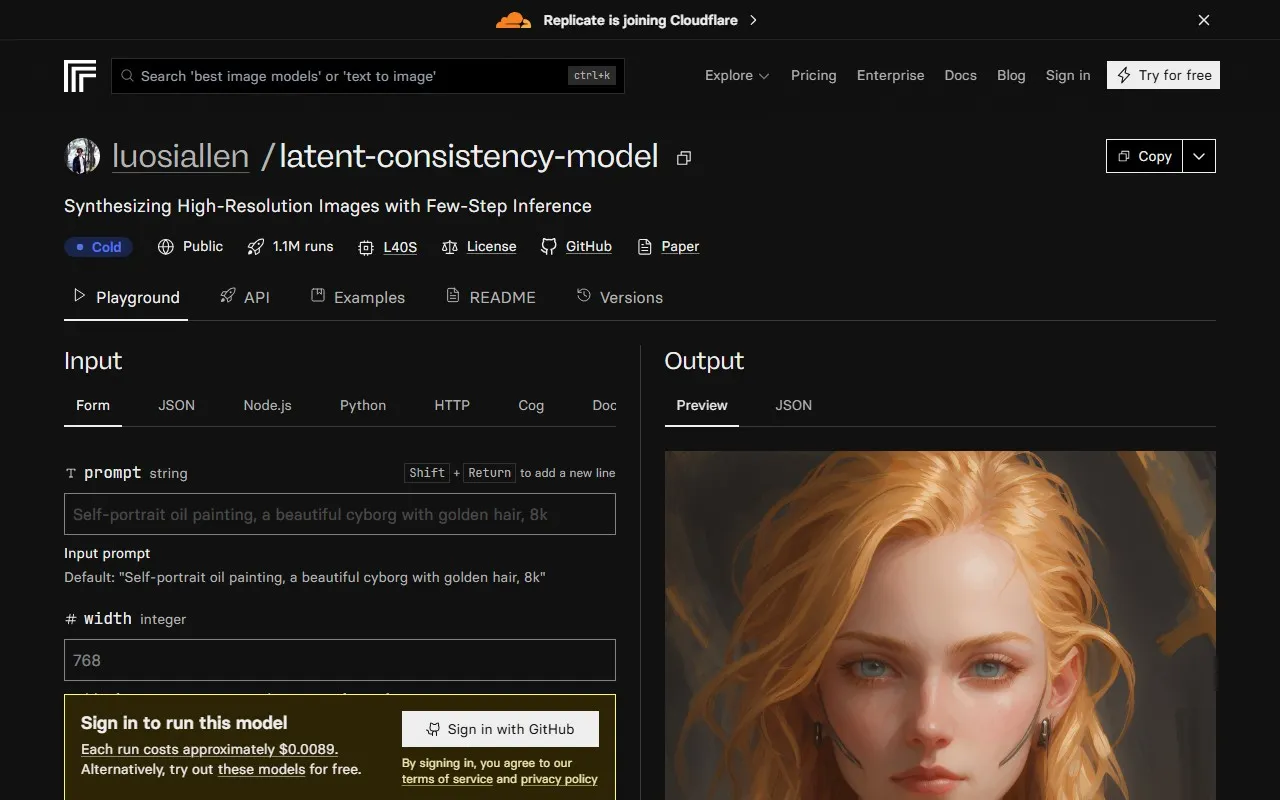Click the search magnifier icon
The height and width of the screenshot is (800, 1280).
coord(127,75)
